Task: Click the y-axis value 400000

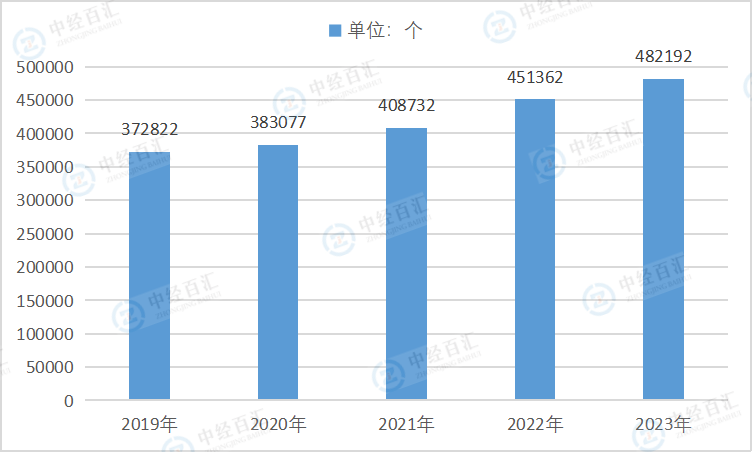Action: (x=45, y=134)
